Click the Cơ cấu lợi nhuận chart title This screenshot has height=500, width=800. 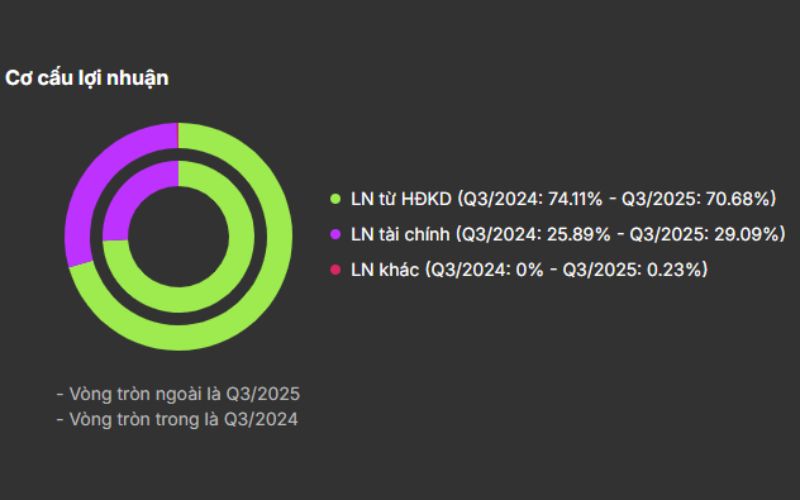click(87, 79)
